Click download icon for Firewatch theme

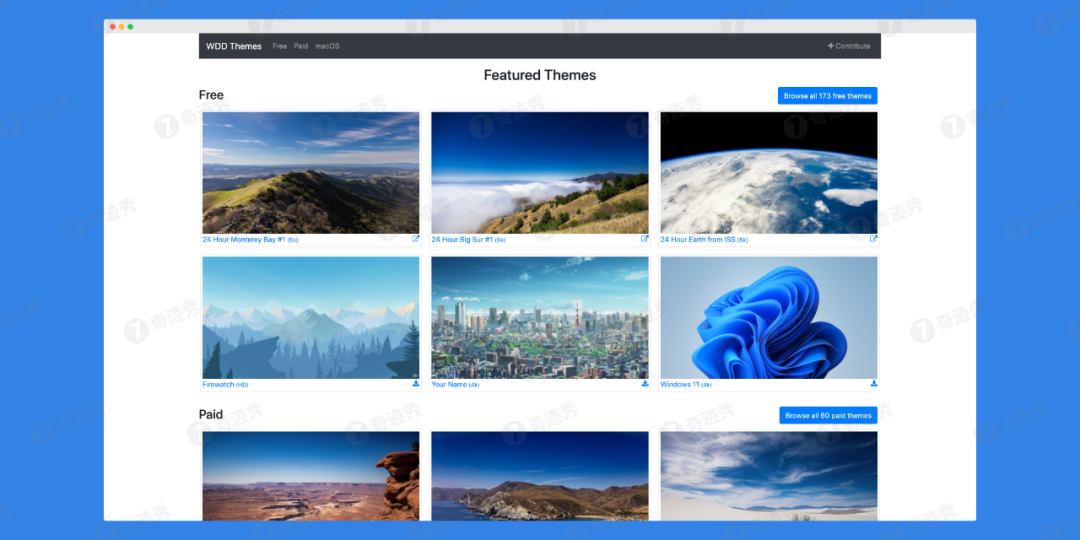click(415, 384)
